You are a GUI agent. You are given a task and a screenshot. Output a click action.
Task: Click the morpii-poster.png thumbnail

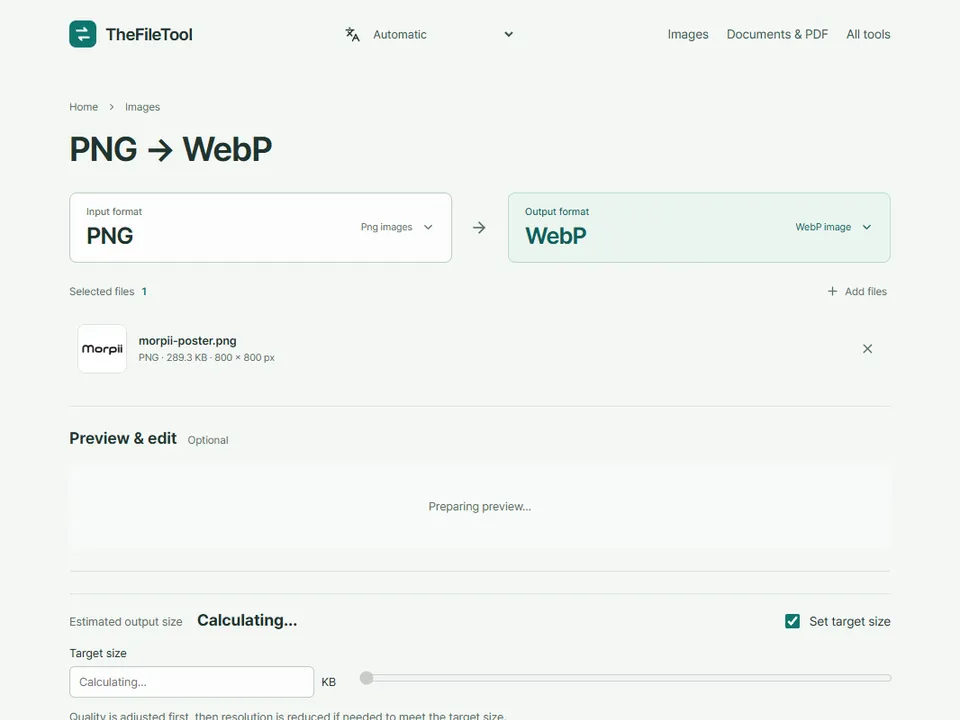pos(102,349)
